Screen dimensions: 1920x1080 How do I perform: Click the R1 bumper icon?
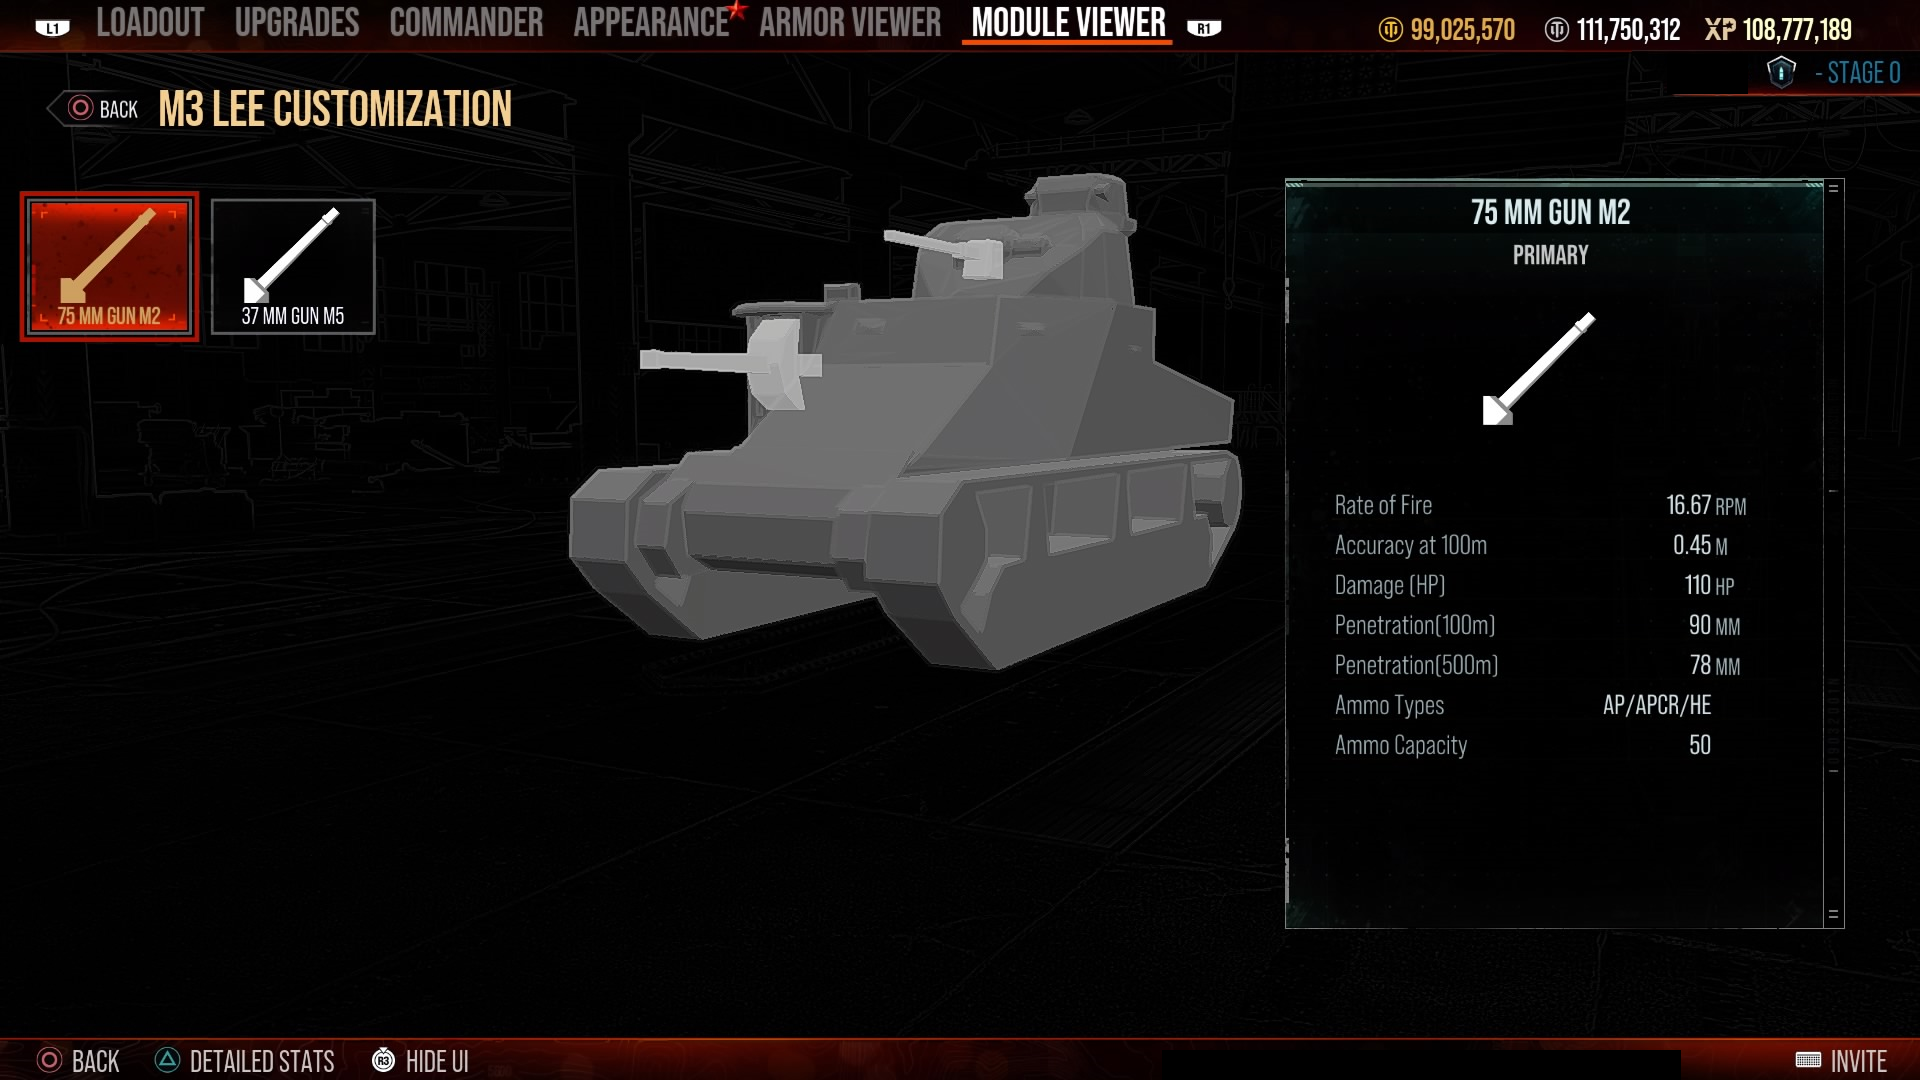(x=1204, y=28)
